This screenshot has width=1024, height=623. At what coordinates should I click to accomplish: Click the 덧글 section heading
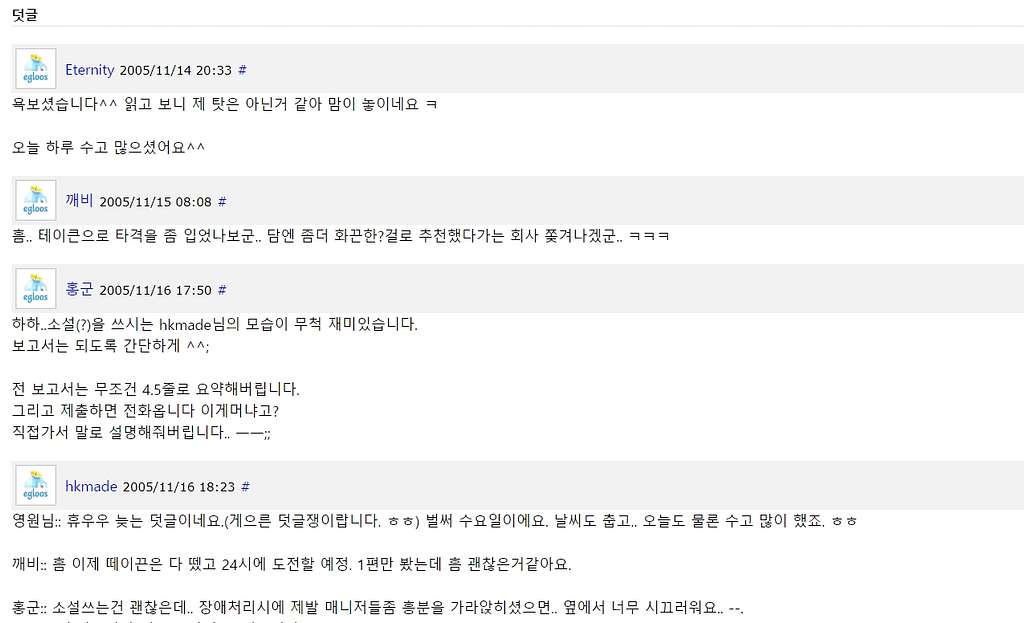click(25, 15)
